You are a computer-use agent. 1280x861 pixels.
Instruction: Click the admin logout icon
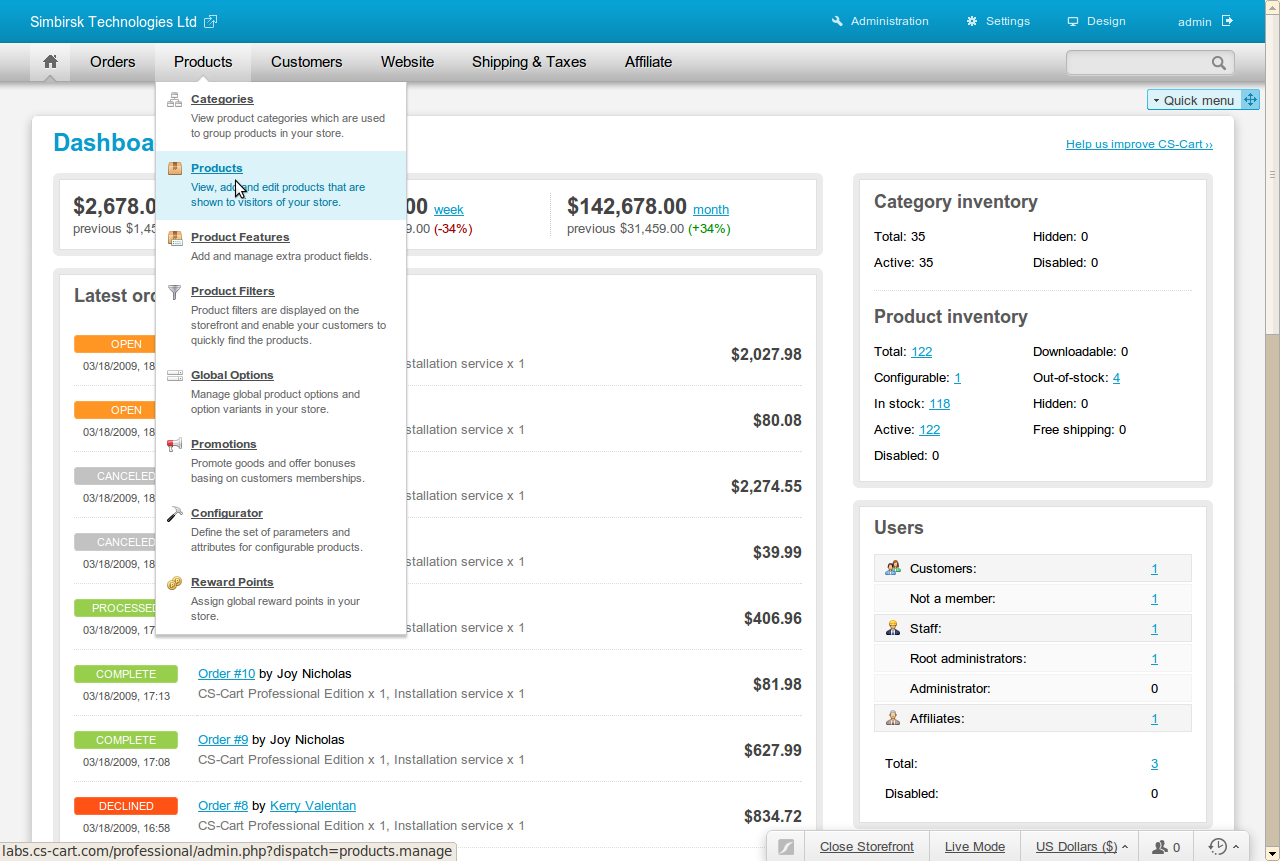(x=1228, y=21)
